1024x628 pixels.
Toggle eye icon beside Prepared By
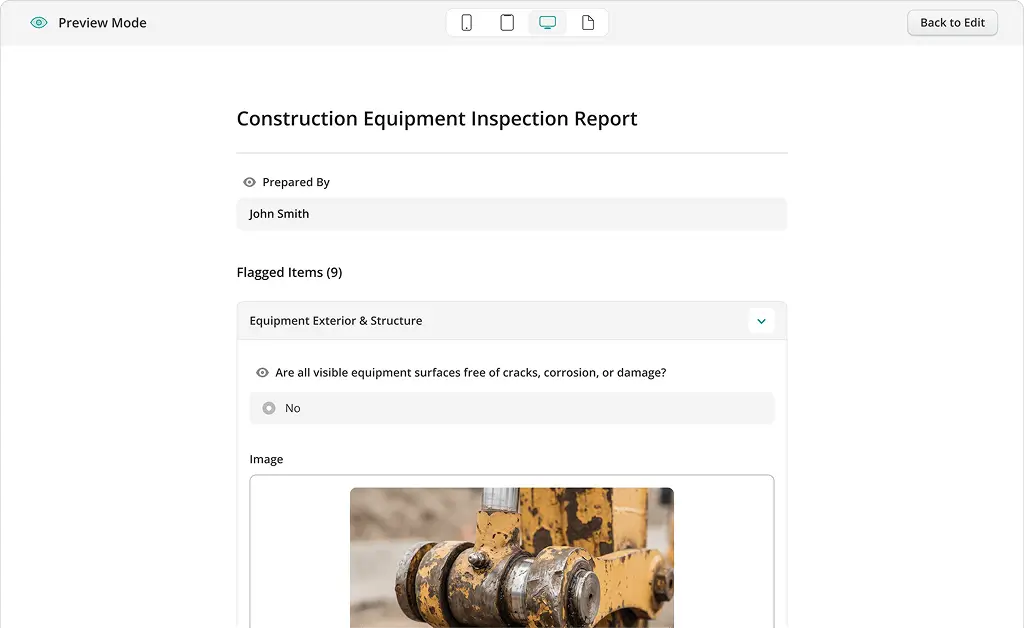pos(249,182)
